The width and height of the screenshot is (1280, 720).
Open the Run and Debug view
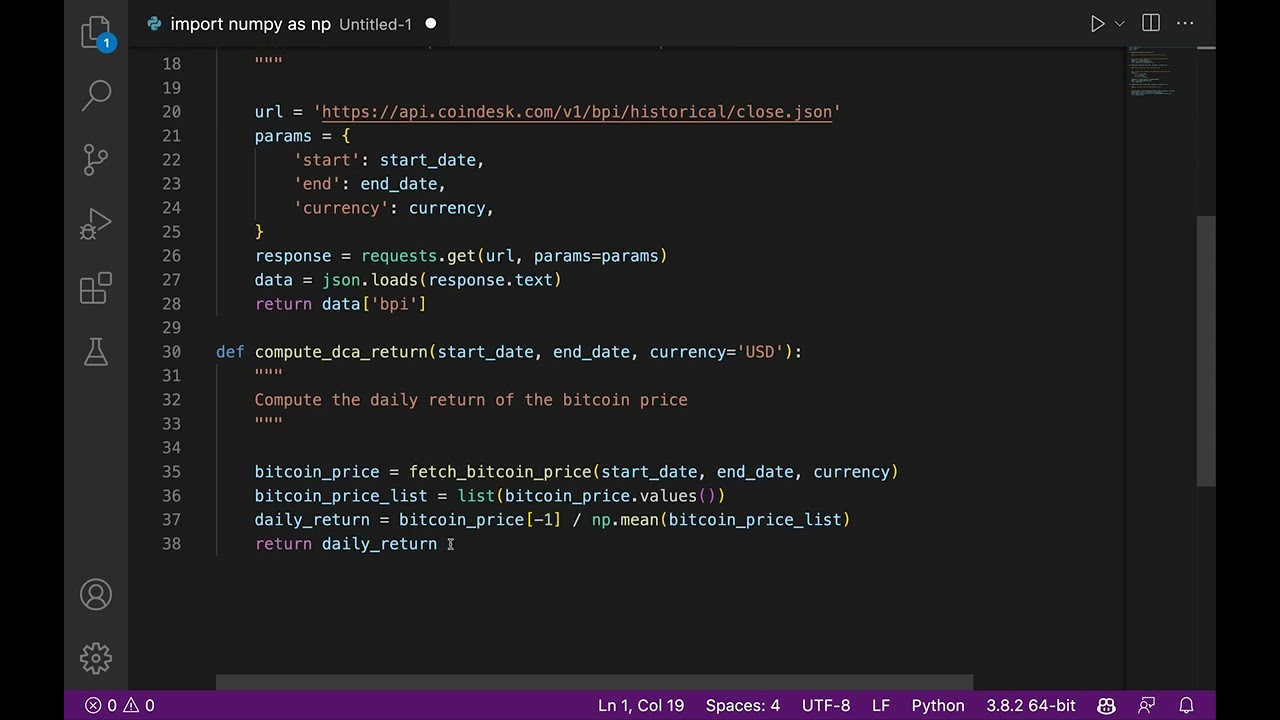[x=96, y=224]
